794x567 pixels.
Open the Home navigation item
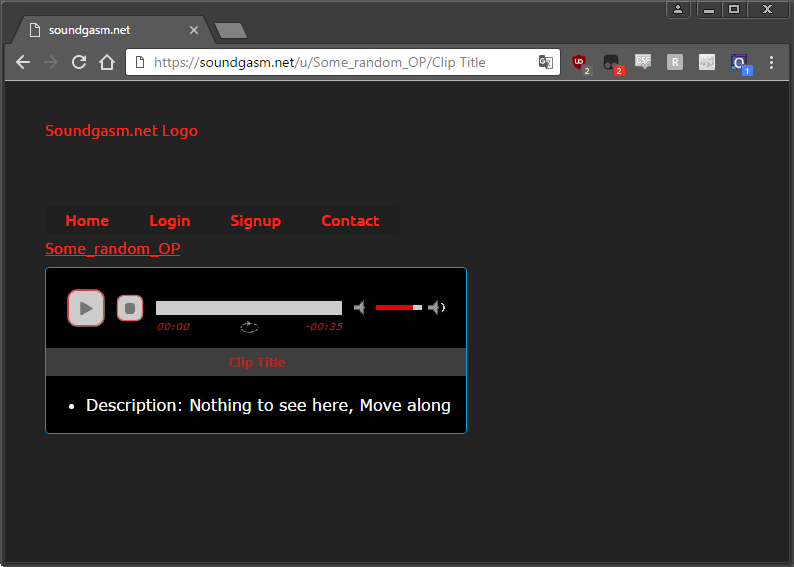point(87,221)
